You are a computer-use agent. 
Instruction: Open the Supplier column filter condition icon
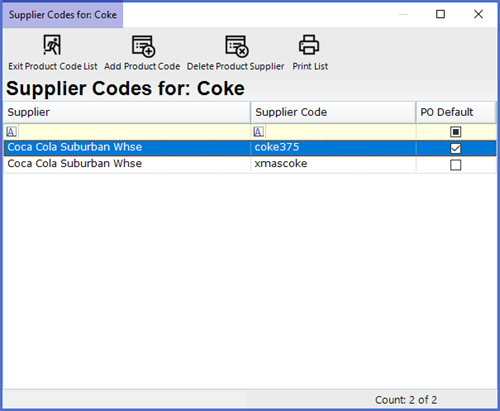11,132
